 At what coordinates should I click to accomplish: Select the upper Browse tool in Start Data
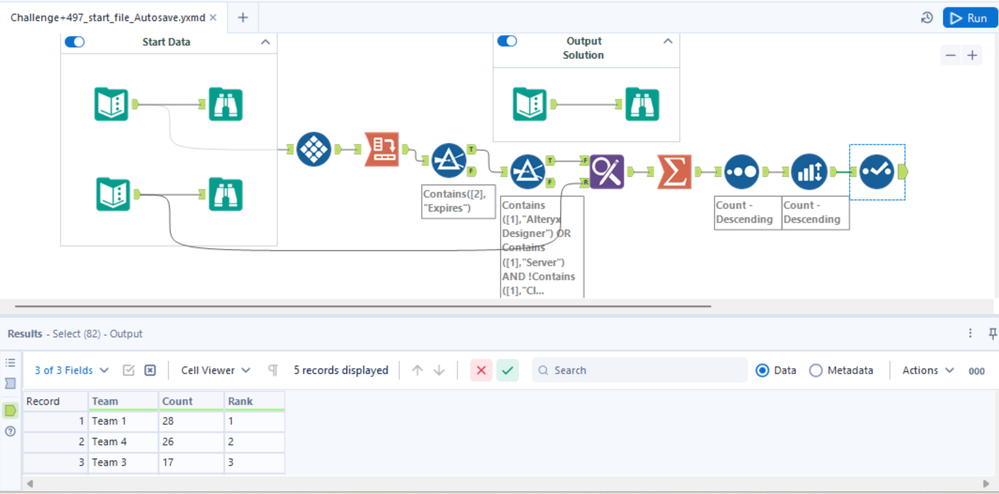coord(226,104)
